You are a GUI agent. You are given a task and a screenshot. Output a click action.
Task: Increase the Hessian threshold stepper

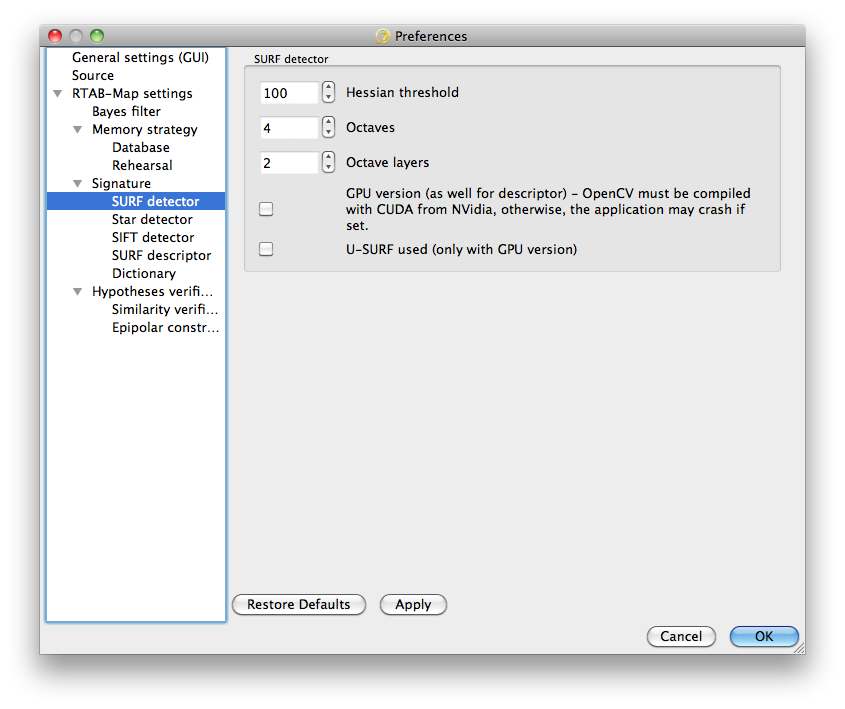pyautogui.click(x=328, y=87)
